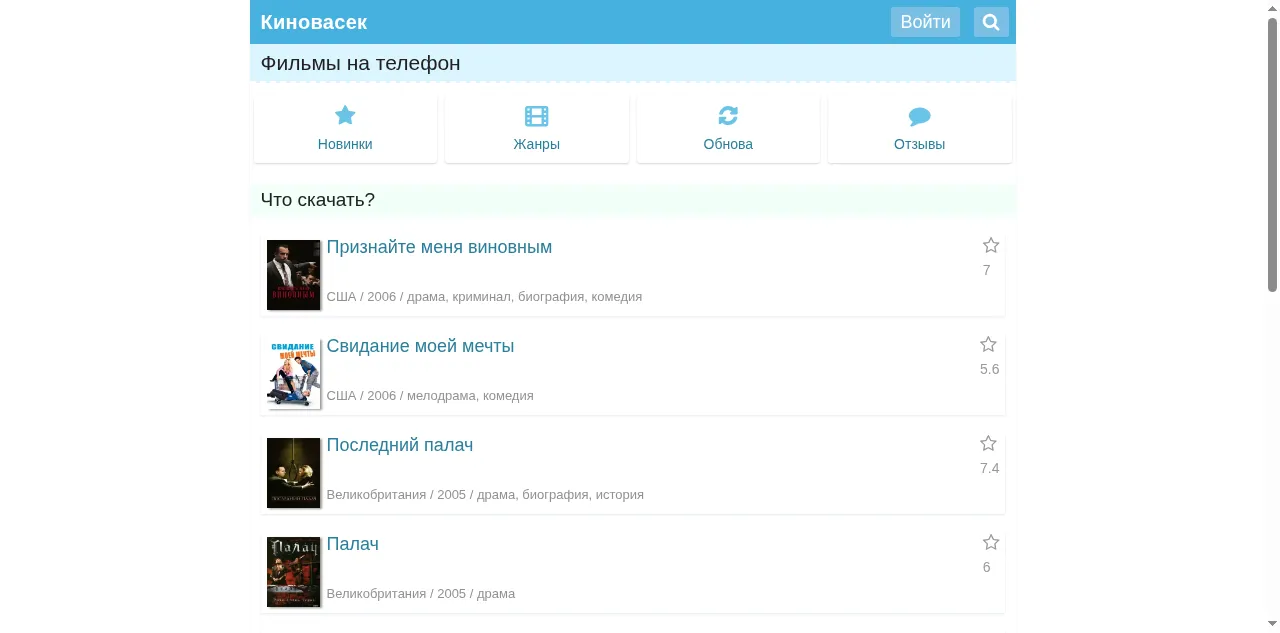Open the Новинки section label

click(x=345, y=144)
